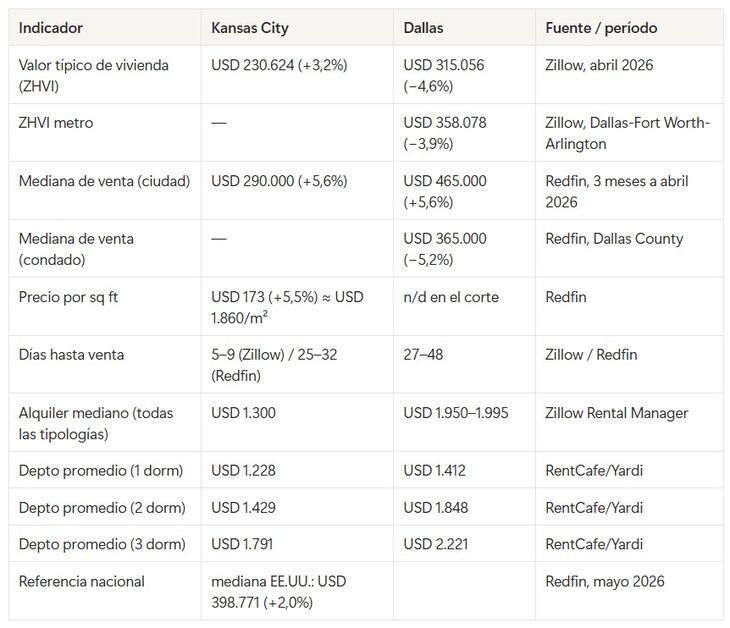Viewport: 730px width, 628px height.
Task: Click the Días hasta venta row label
Action: [x=71, y=355]
